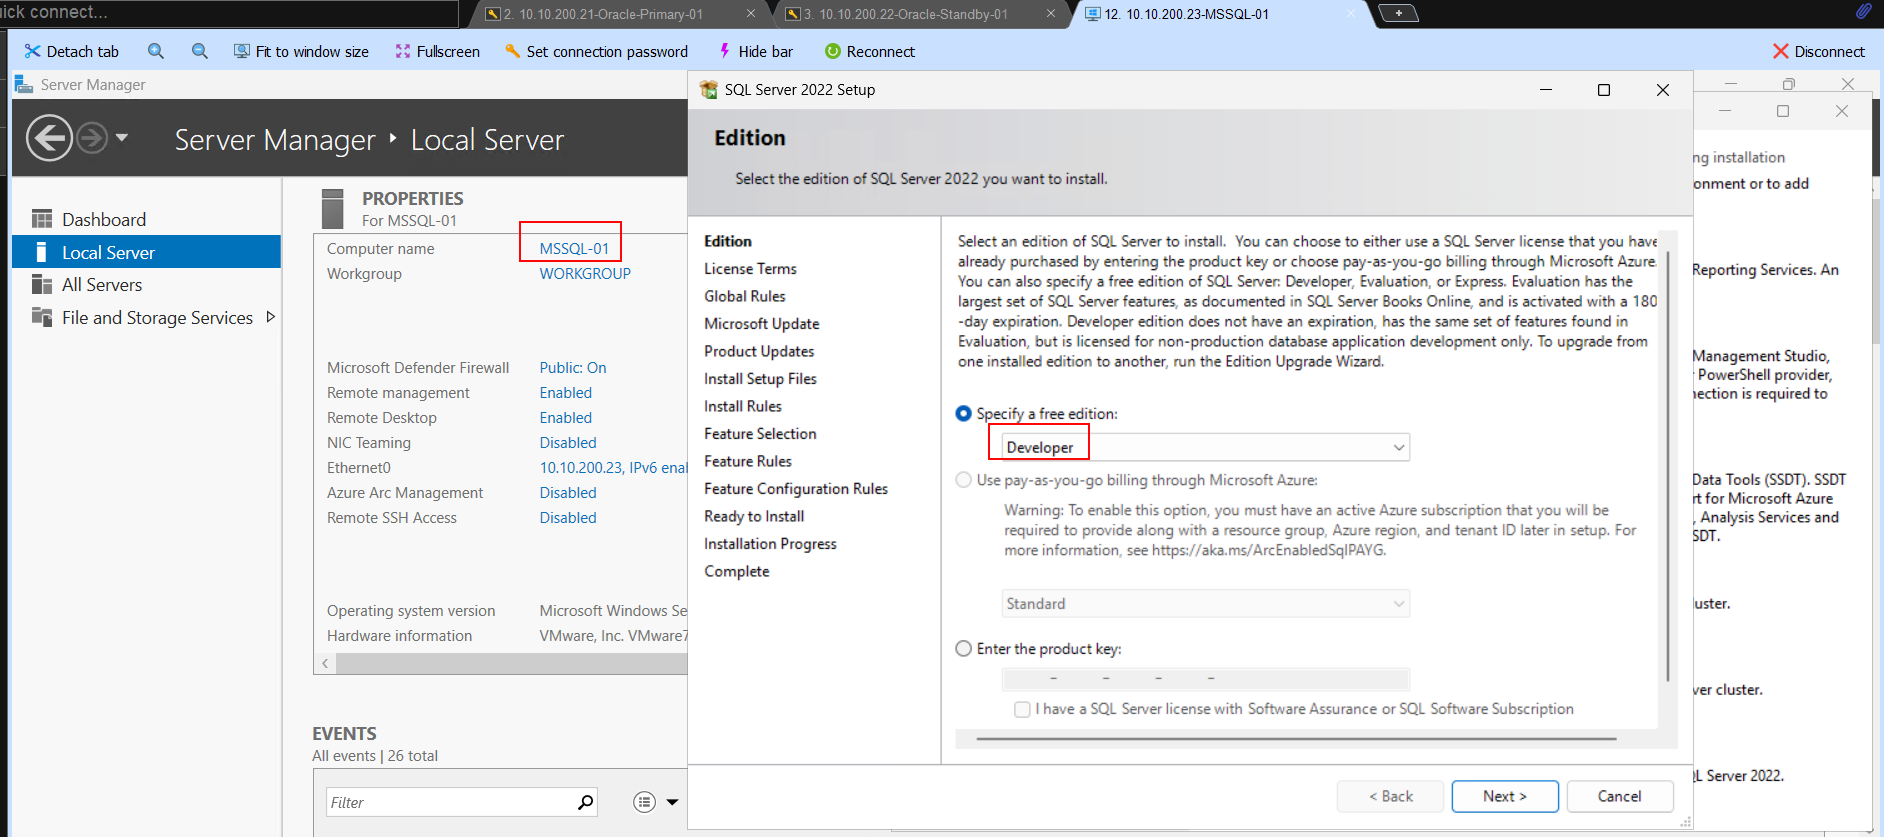Click the green Reconnect button
This screenshot has height=837, width=1884.
870,51
